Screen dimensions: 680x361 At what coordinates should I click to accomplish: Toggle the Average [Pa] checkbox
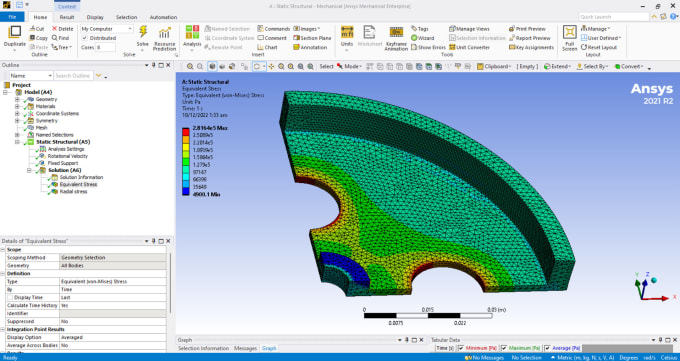[x=548, y=348]
